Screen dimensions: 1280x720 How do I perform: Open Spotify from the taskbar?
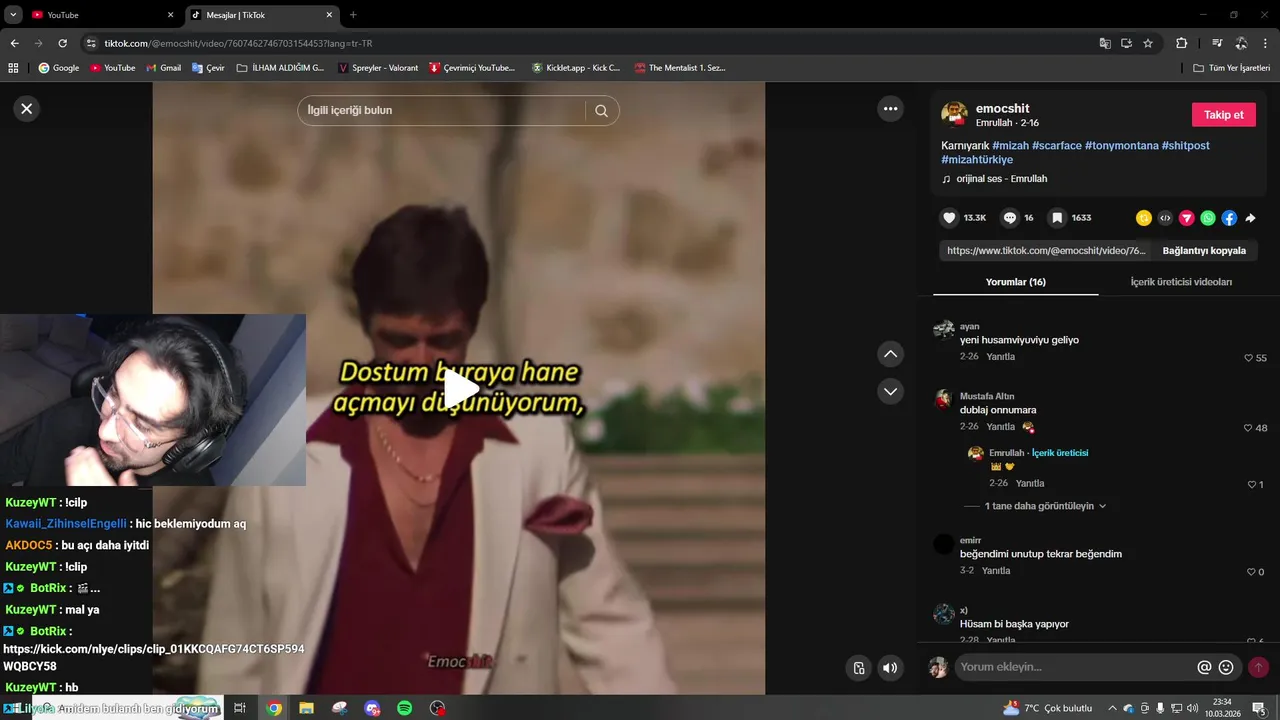point(405,708)
